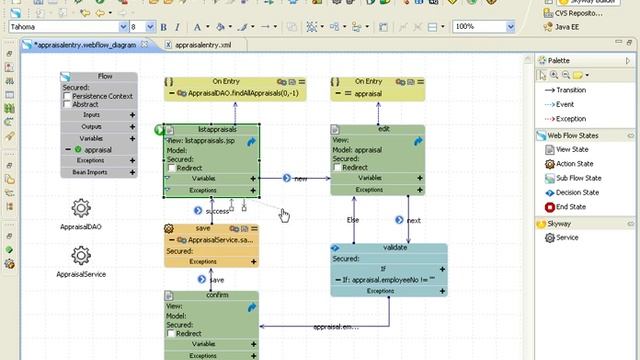Switch to the appraisalentry.webflow_diagram tab
640x360 pixels.
pyautogui.click(x=85, y=45)
